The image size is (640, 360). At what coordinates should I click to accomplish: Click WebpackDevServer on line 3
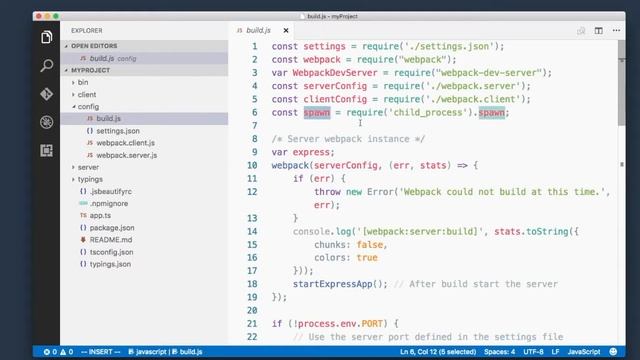click(335, 73)
